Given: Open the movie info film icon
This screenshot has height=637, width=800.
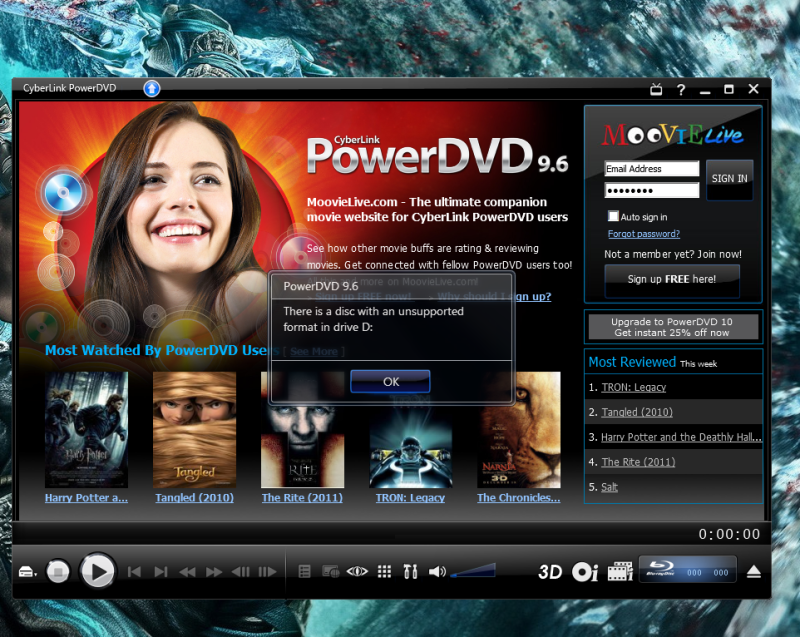Looking at the screenshot, I should [x=620, y=572].
